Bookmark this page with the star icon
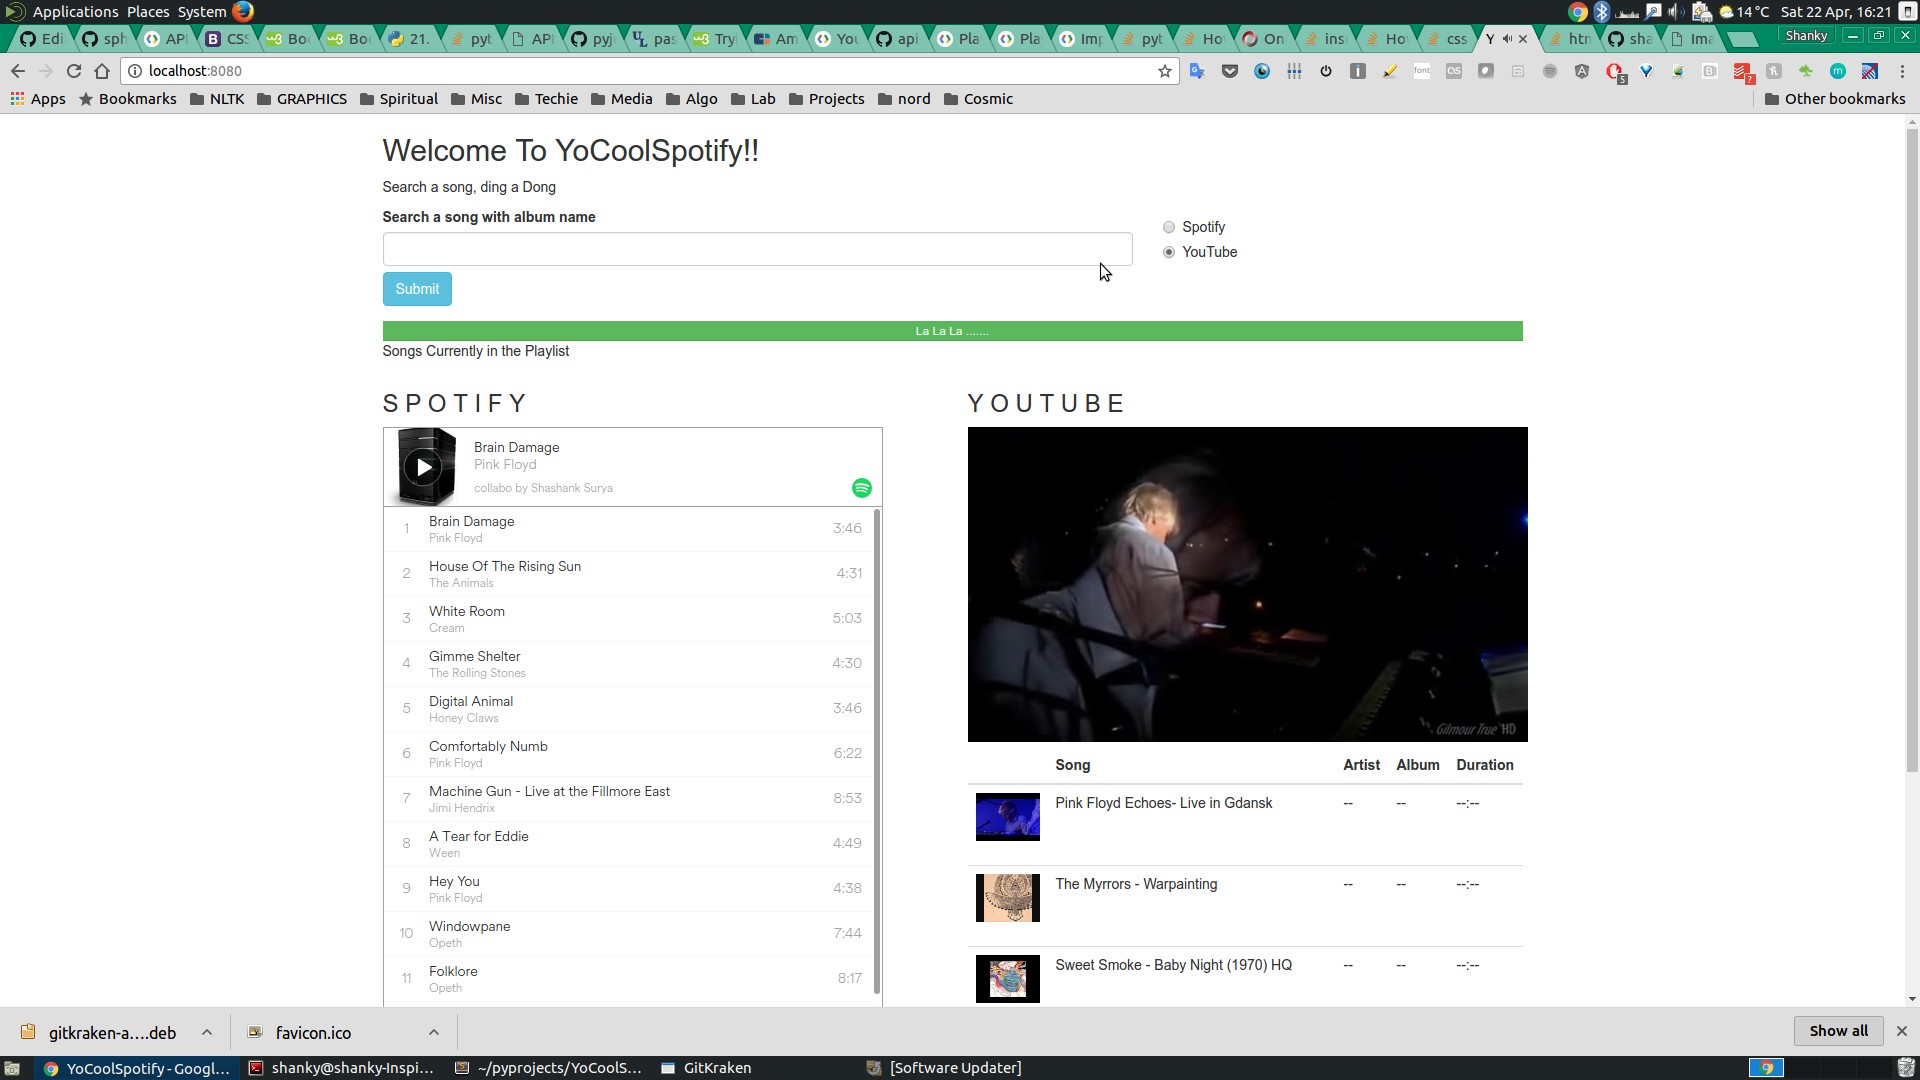 click(x=1165, y=71)
